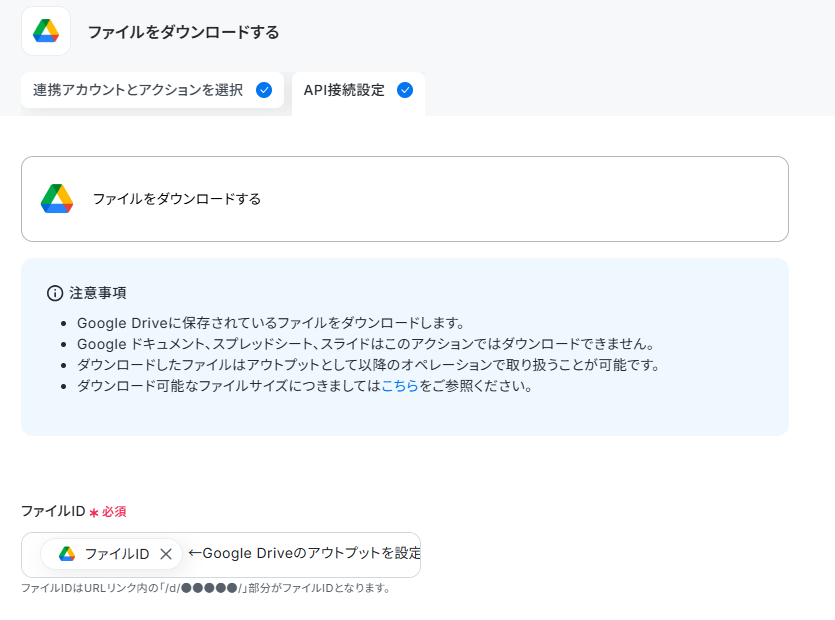Switch to the 連携アカウントとアクションを選択 tab
Screen dimensions: 835x620
pyautogui.click(x=152, y=90)
